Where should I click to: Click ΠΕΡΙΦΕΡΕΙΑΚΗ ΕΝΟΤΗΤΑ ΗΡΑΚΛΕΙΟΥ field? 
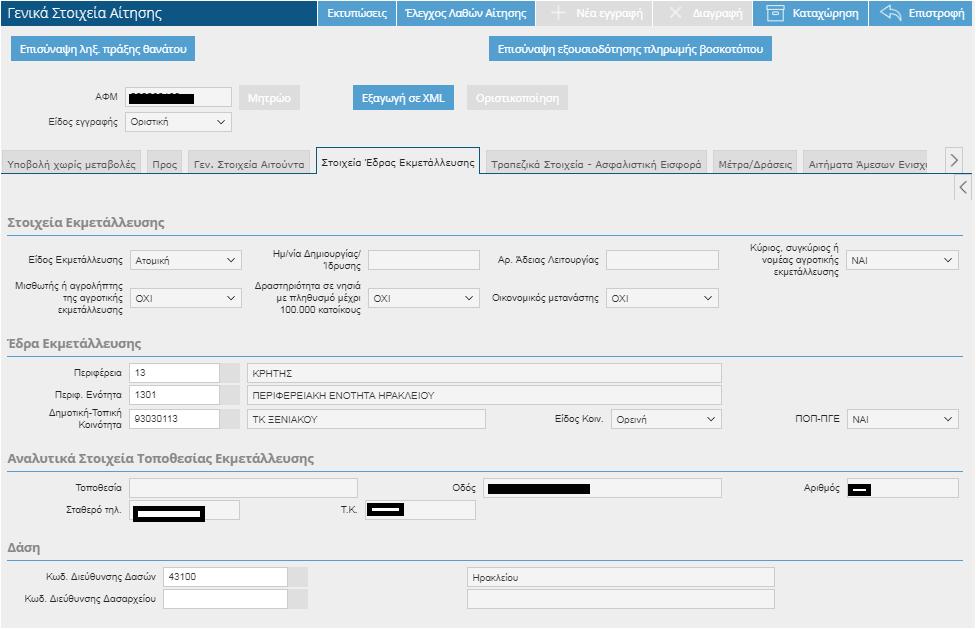[484, 394]
